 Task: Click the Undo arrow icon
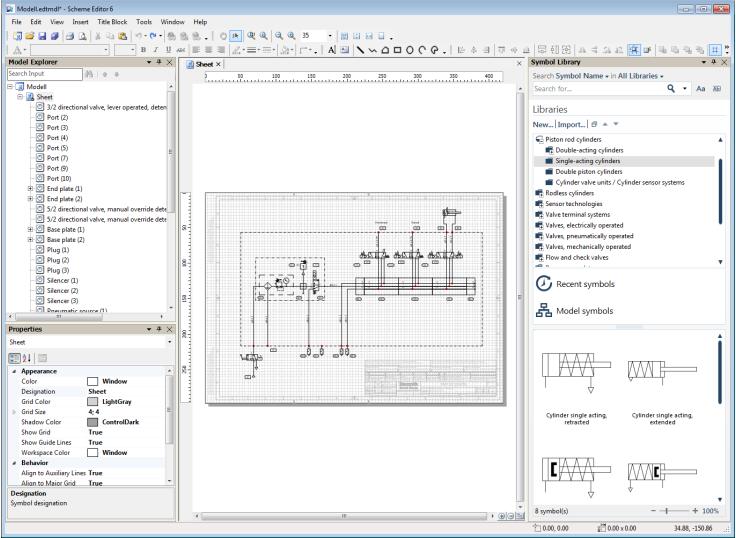click(x=139, y=36)
